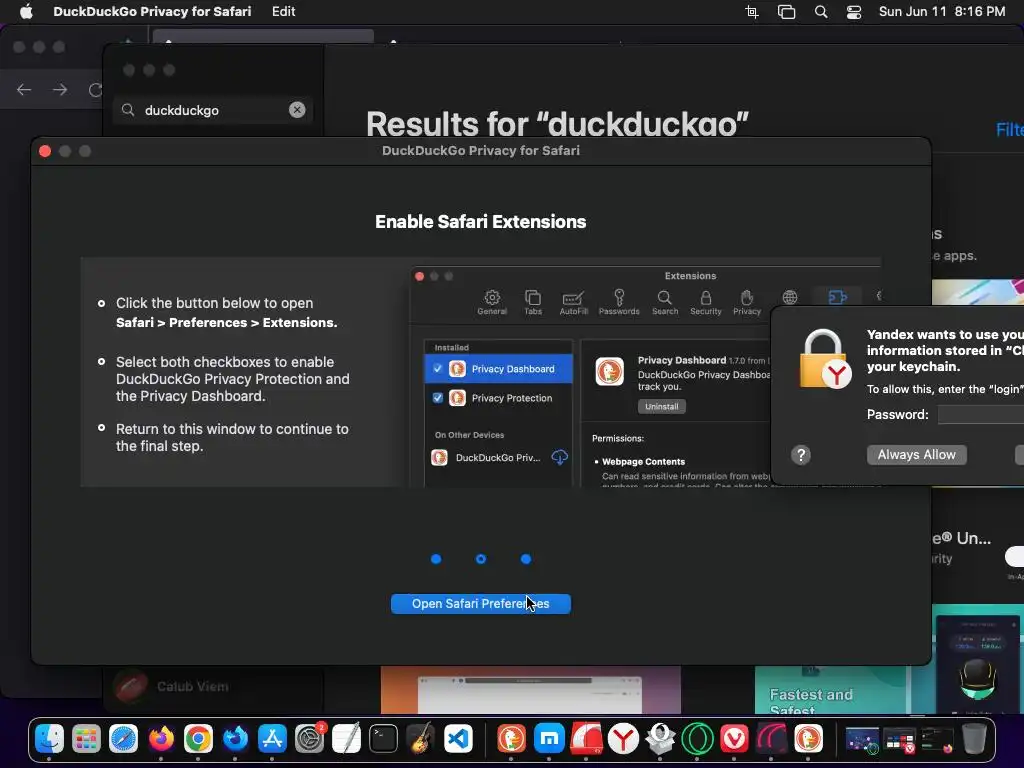The width and height of the screenshot is (1024, 768).
Task: Click the back arrow in the background browser
Action: click(x=24, y=89)
